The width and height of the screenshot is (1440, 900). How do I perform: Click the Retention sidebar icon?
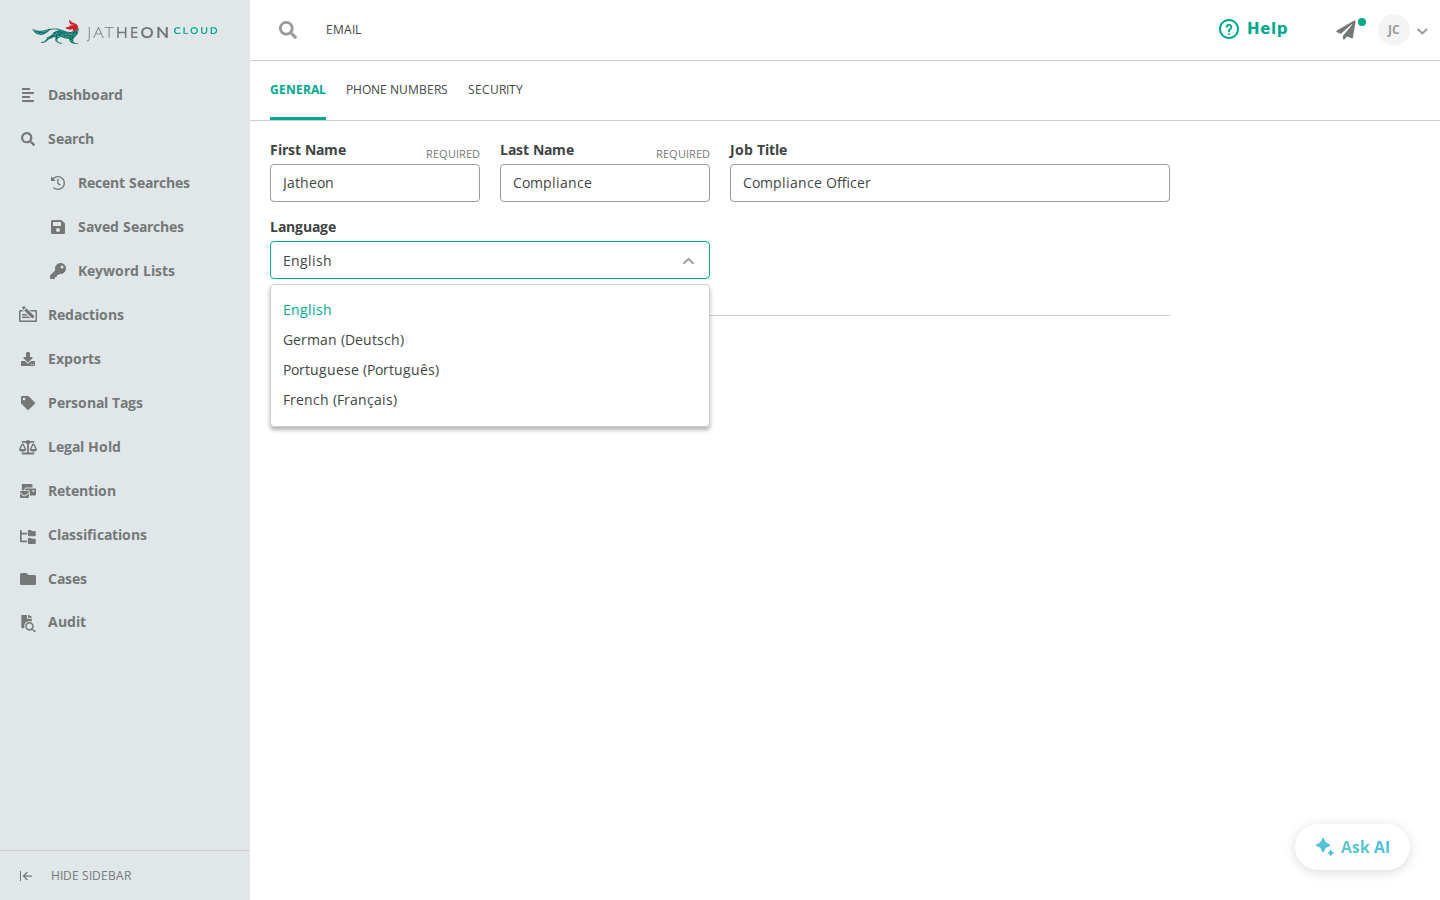(x=28, y=491)
